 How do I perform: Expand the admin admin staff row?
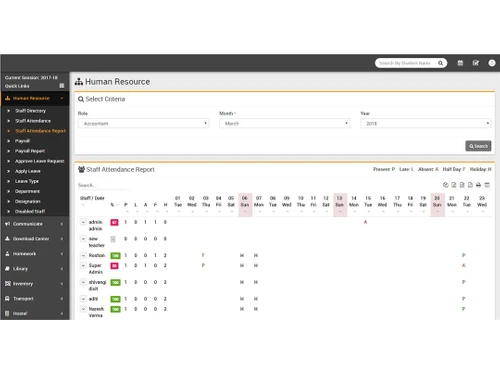point(83,222)
